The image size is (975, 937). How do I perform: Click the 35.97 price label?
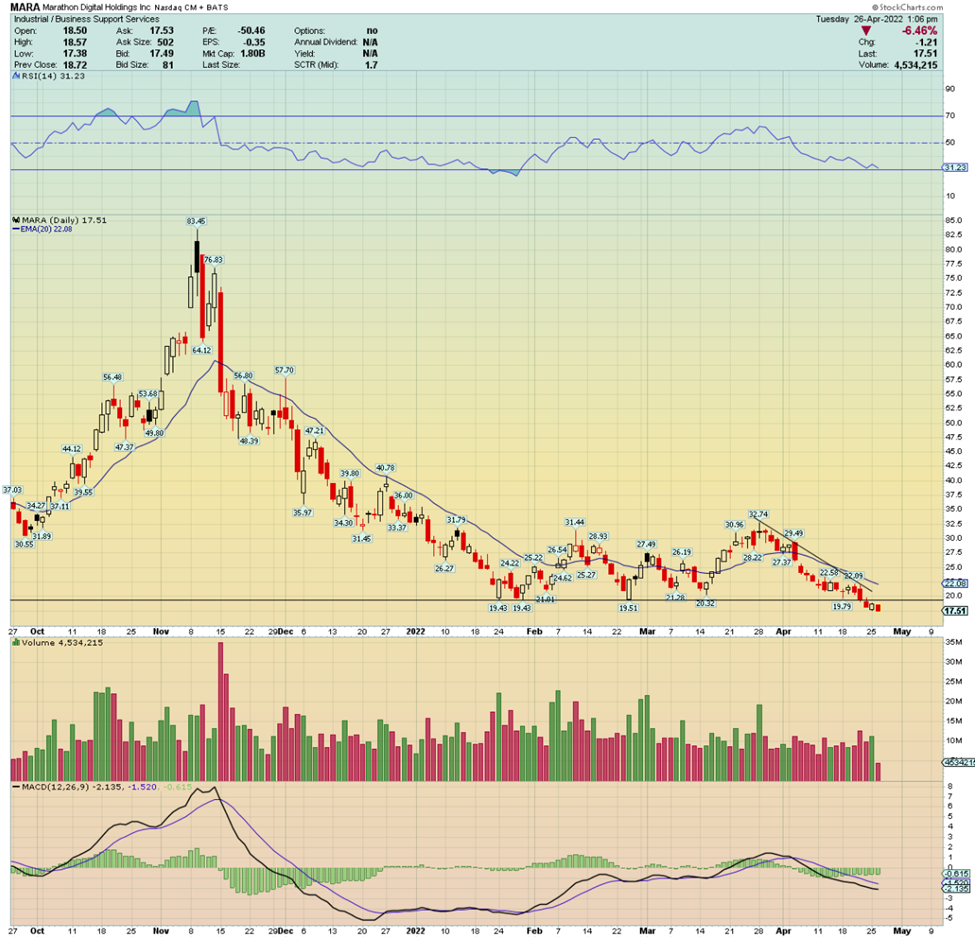pyautogui.click(x=302, y=512)
